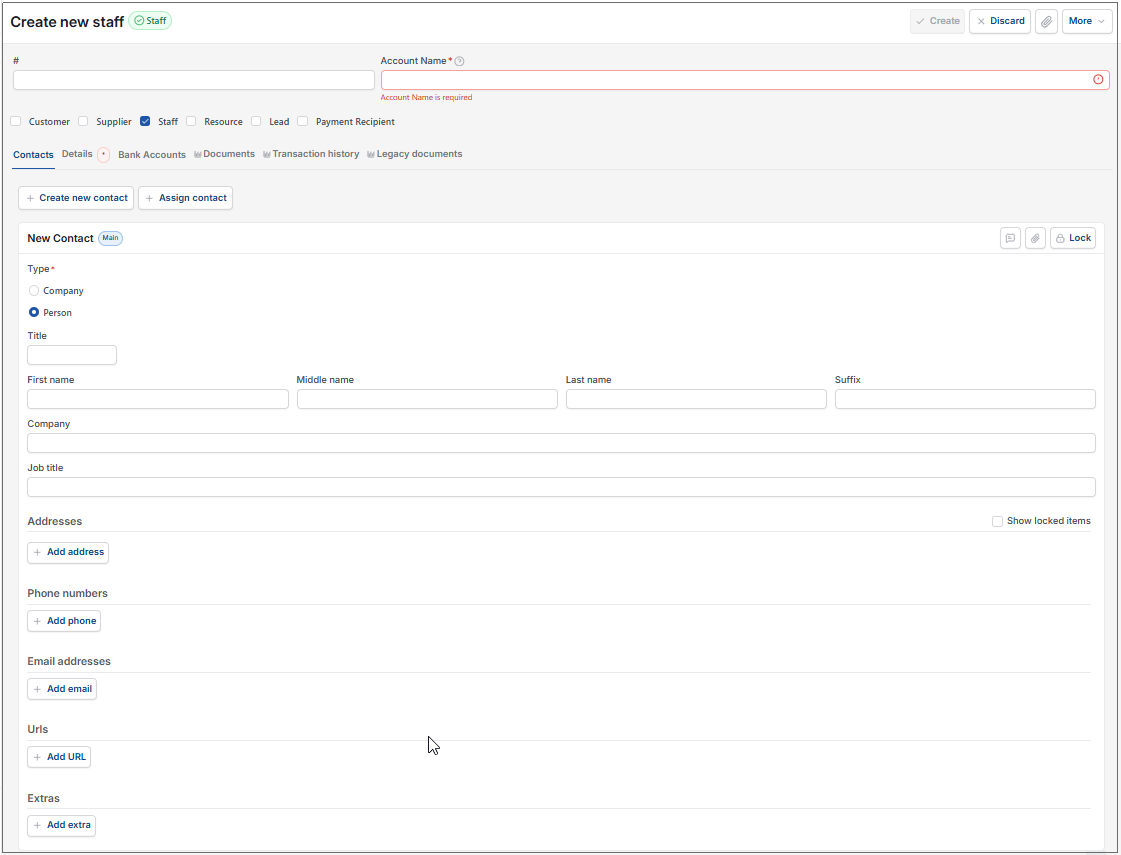The width and height of the screenshot is (1121, 855).
Task: Expand the More dropdown menu
Action: [1087, 21]
